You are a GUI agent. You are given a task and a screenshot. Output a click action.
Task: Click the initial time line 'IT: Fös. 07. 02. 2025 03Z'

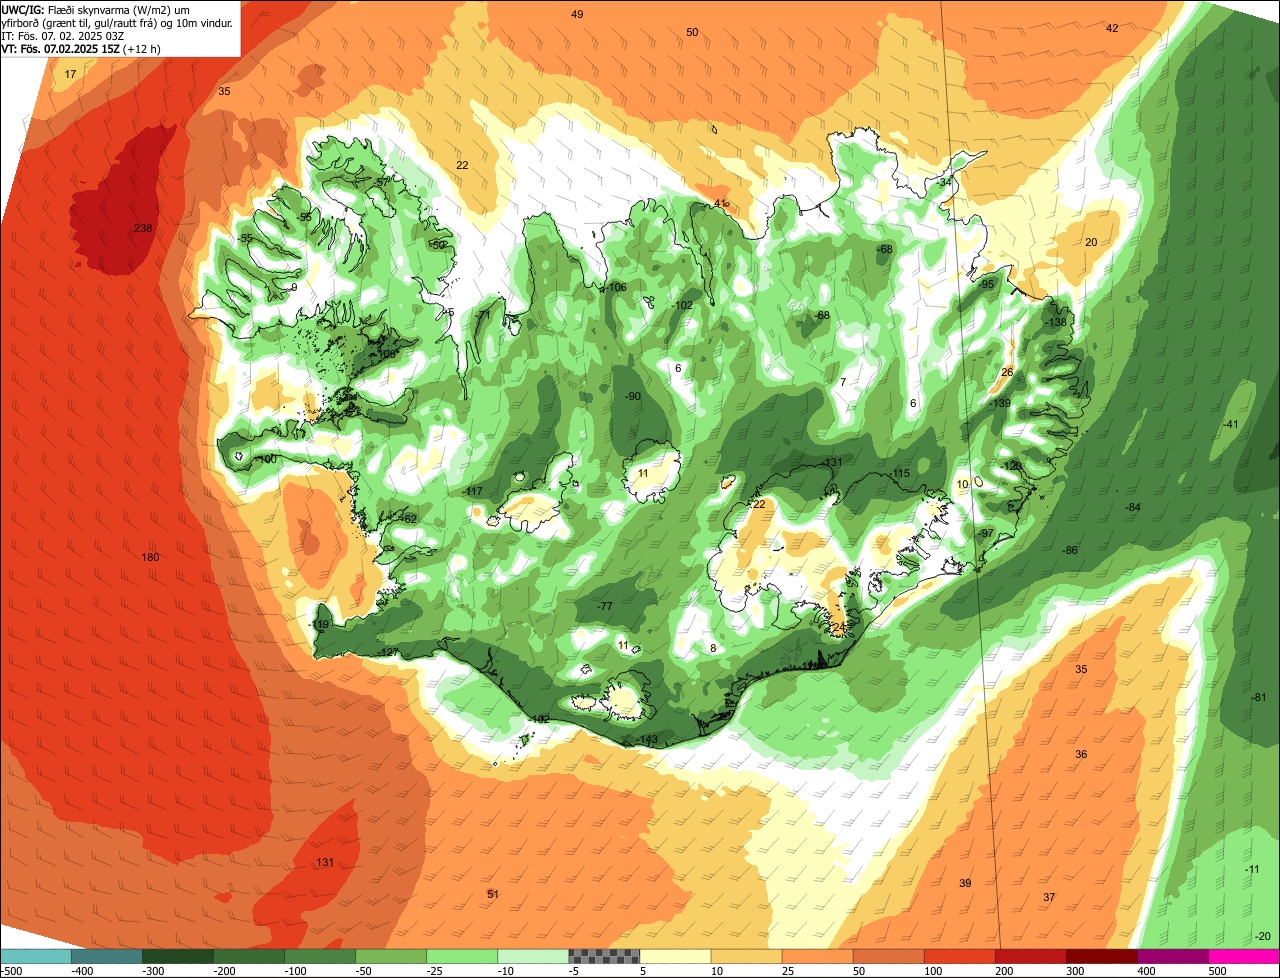click(x=63, y=35)
